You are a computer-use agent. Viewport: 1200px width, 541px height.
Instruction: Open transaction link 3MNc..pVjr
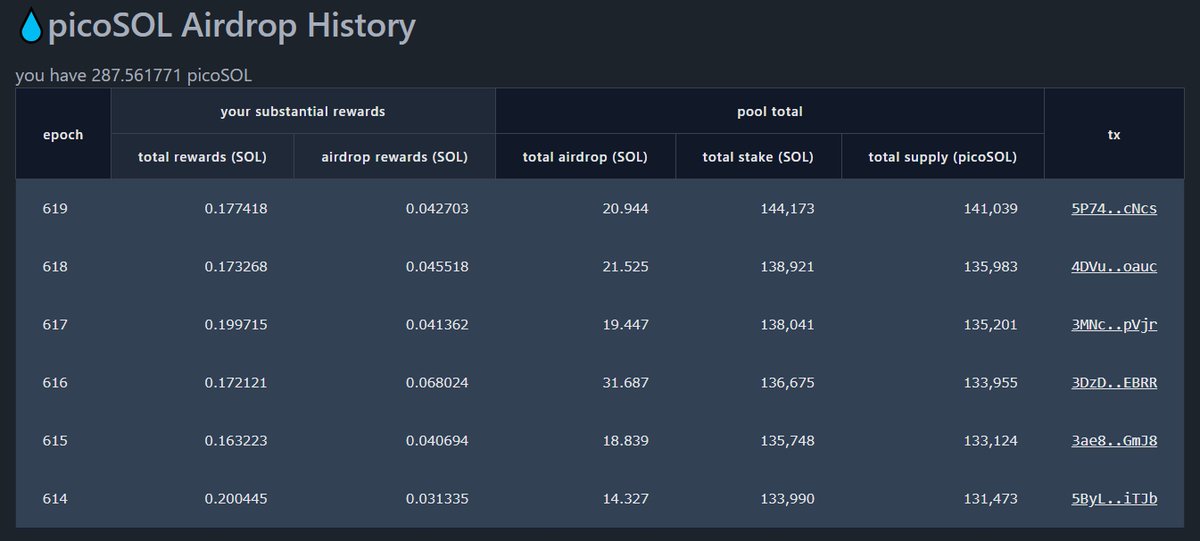(1114, 325)
